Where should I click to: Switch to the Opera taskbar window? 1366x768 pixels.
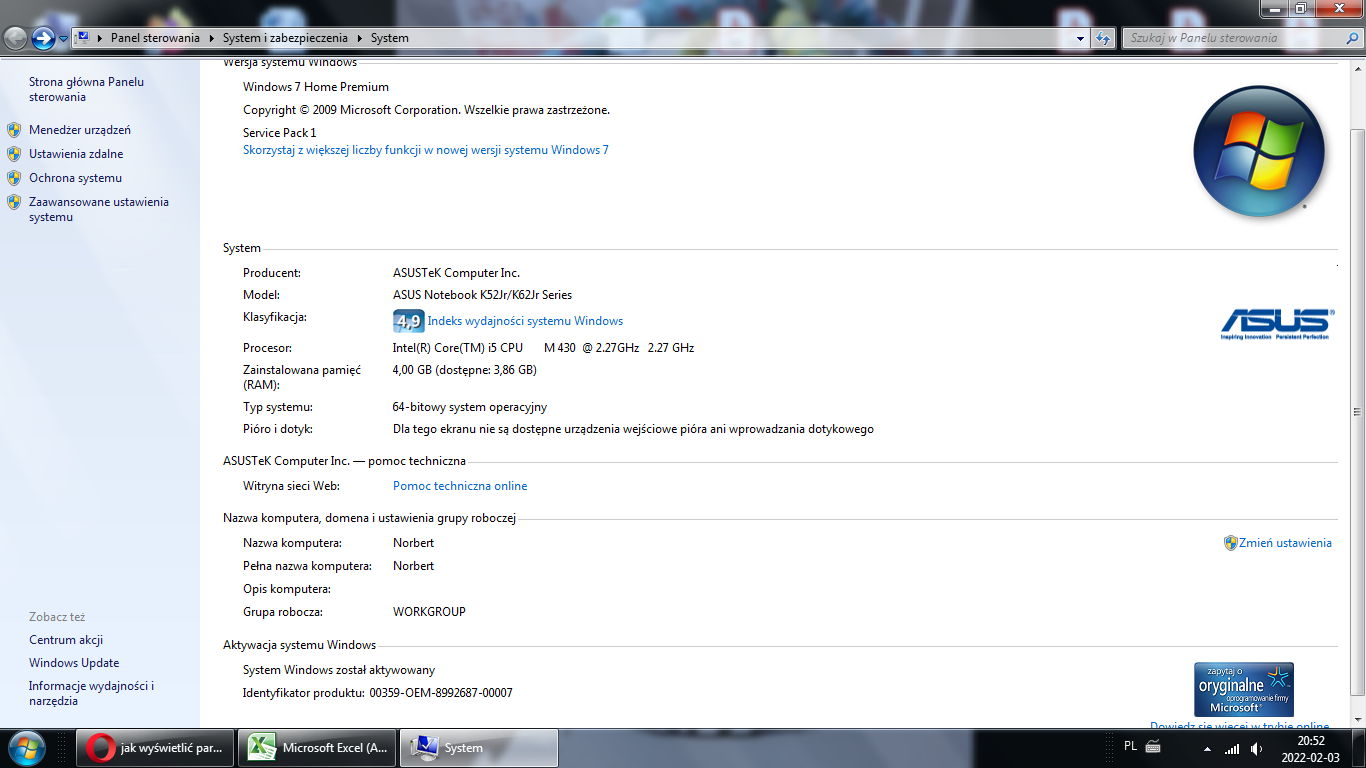155,748
